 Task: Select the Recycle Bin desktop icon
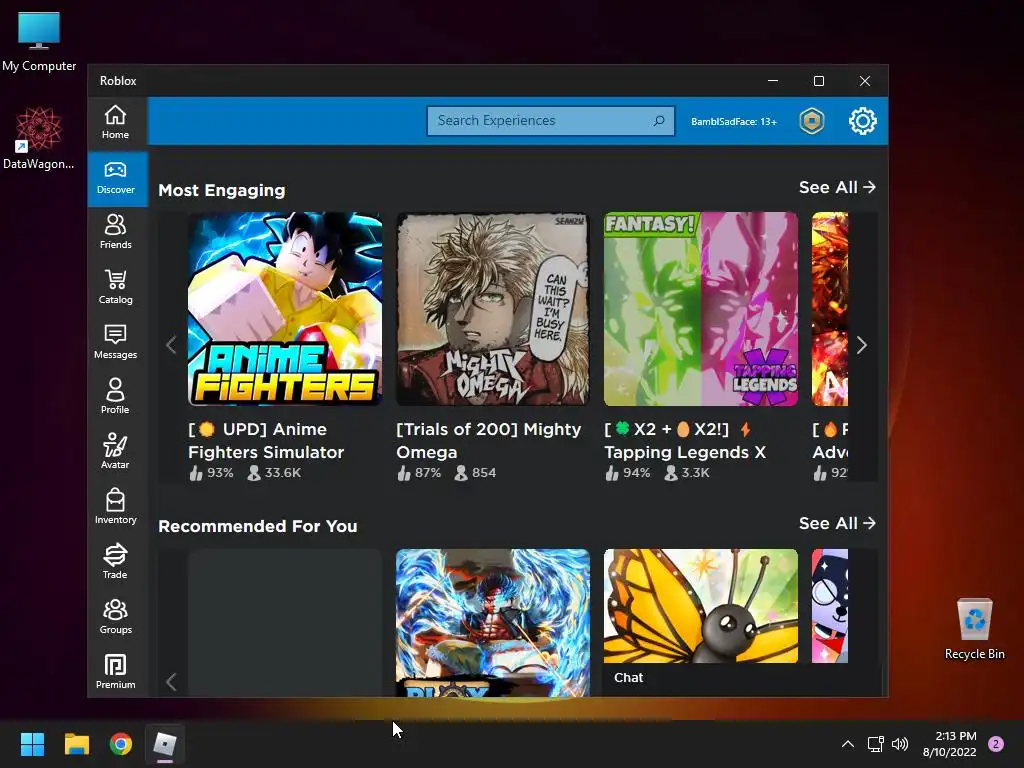tap(975, 630)
